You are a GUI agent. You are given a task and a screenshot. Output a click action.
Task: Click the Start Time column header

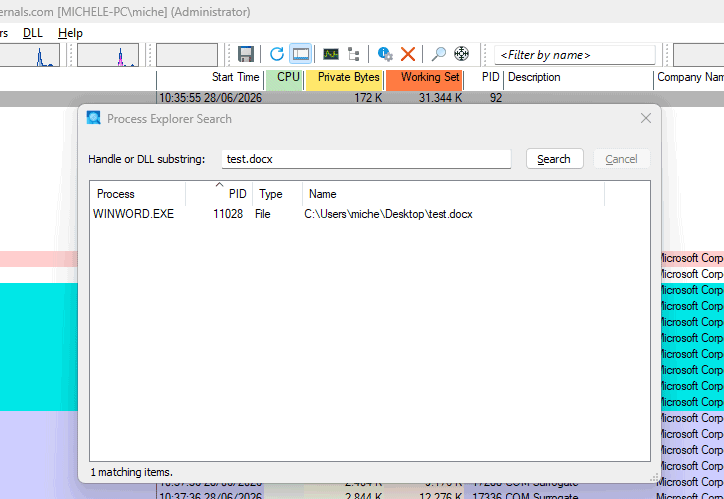click(210, 78)
